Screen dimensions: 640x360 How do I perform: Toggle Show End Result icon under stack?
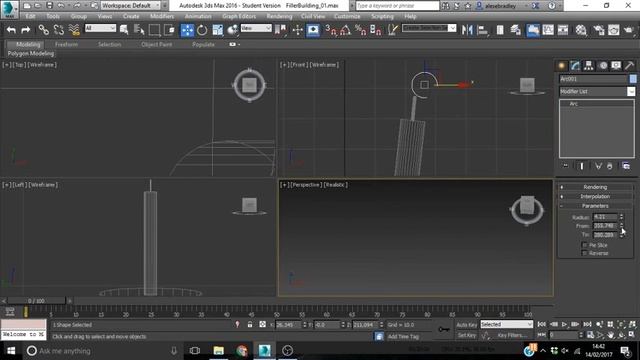pos(582,166)
